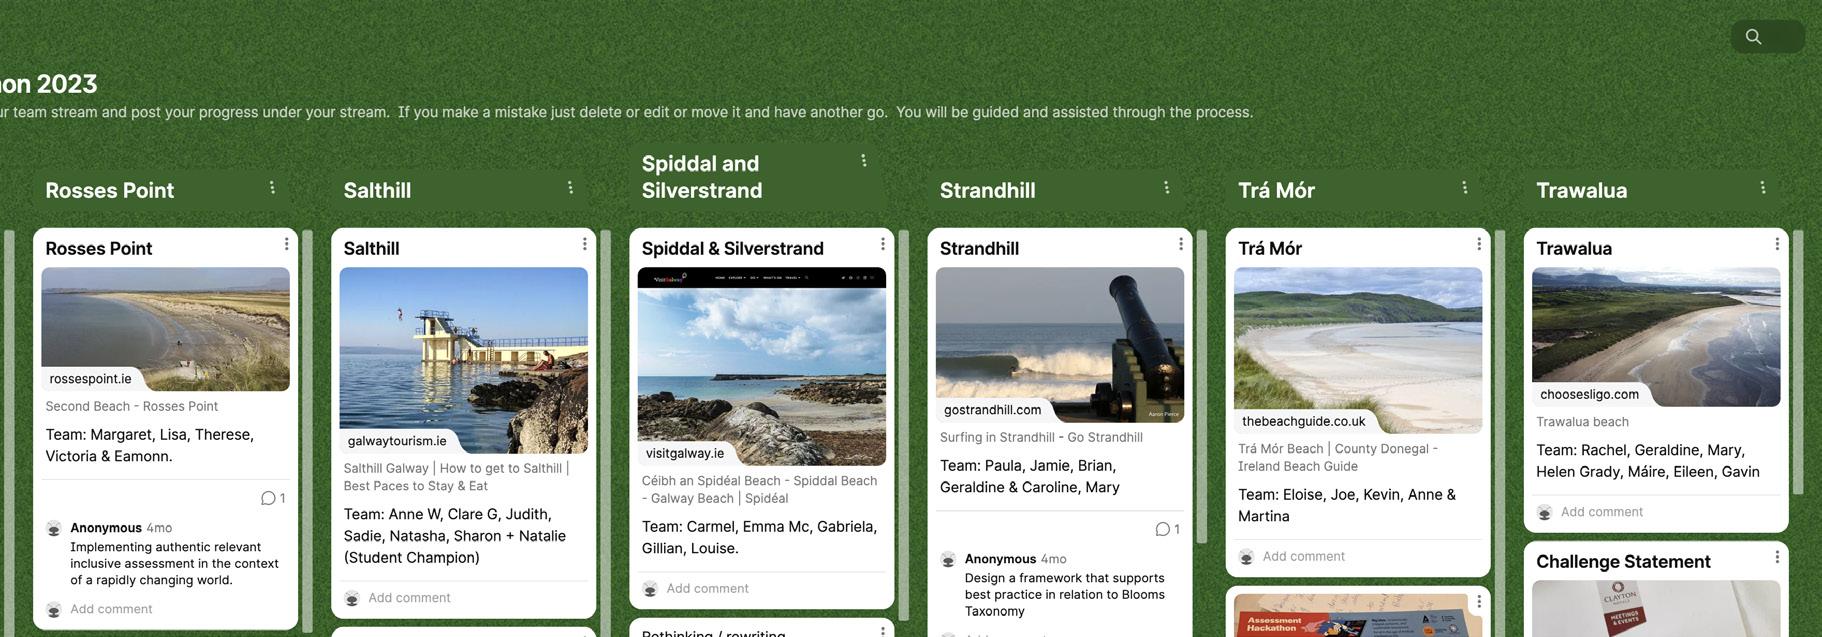Click the Rosses Point post title
The height and width of the screenshot is (637, 1822).
pos(99,248)
